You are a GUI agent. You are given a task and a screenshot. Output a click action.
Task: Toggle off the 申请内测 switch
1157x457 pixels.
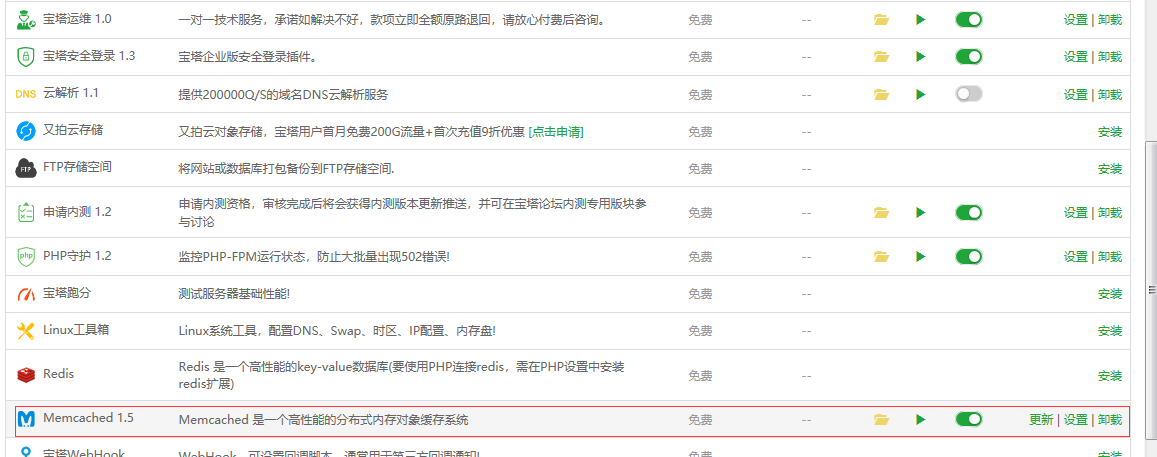pyautogui.click(x=969, y=213)
